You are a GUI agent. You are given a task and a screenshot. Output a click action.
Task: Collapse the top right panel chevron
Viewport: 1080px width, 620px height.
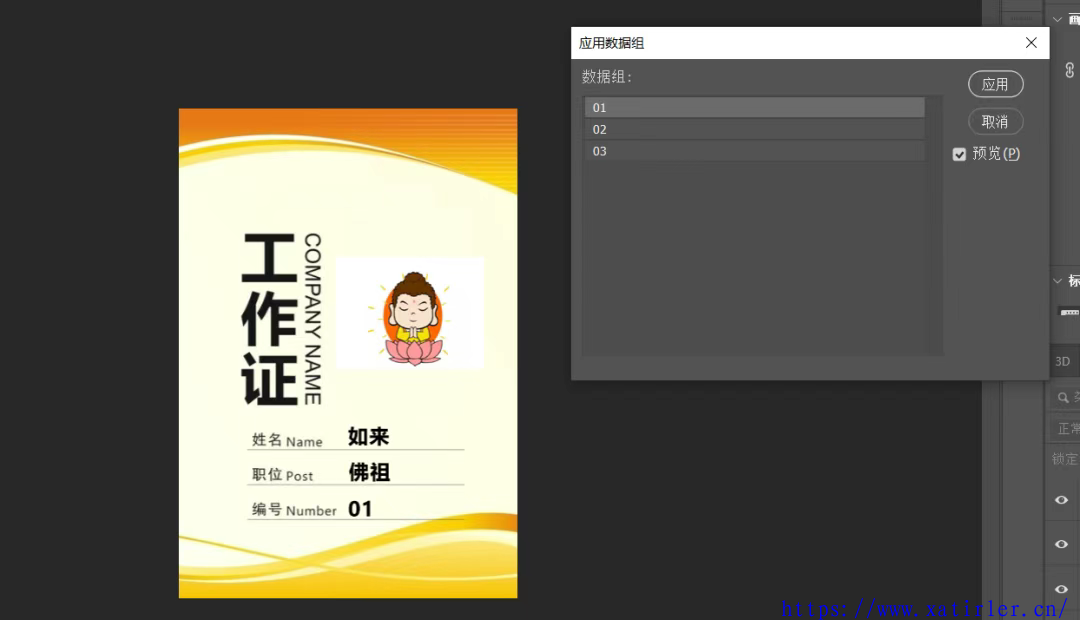pyautogui.click(x=1057, y=19)
